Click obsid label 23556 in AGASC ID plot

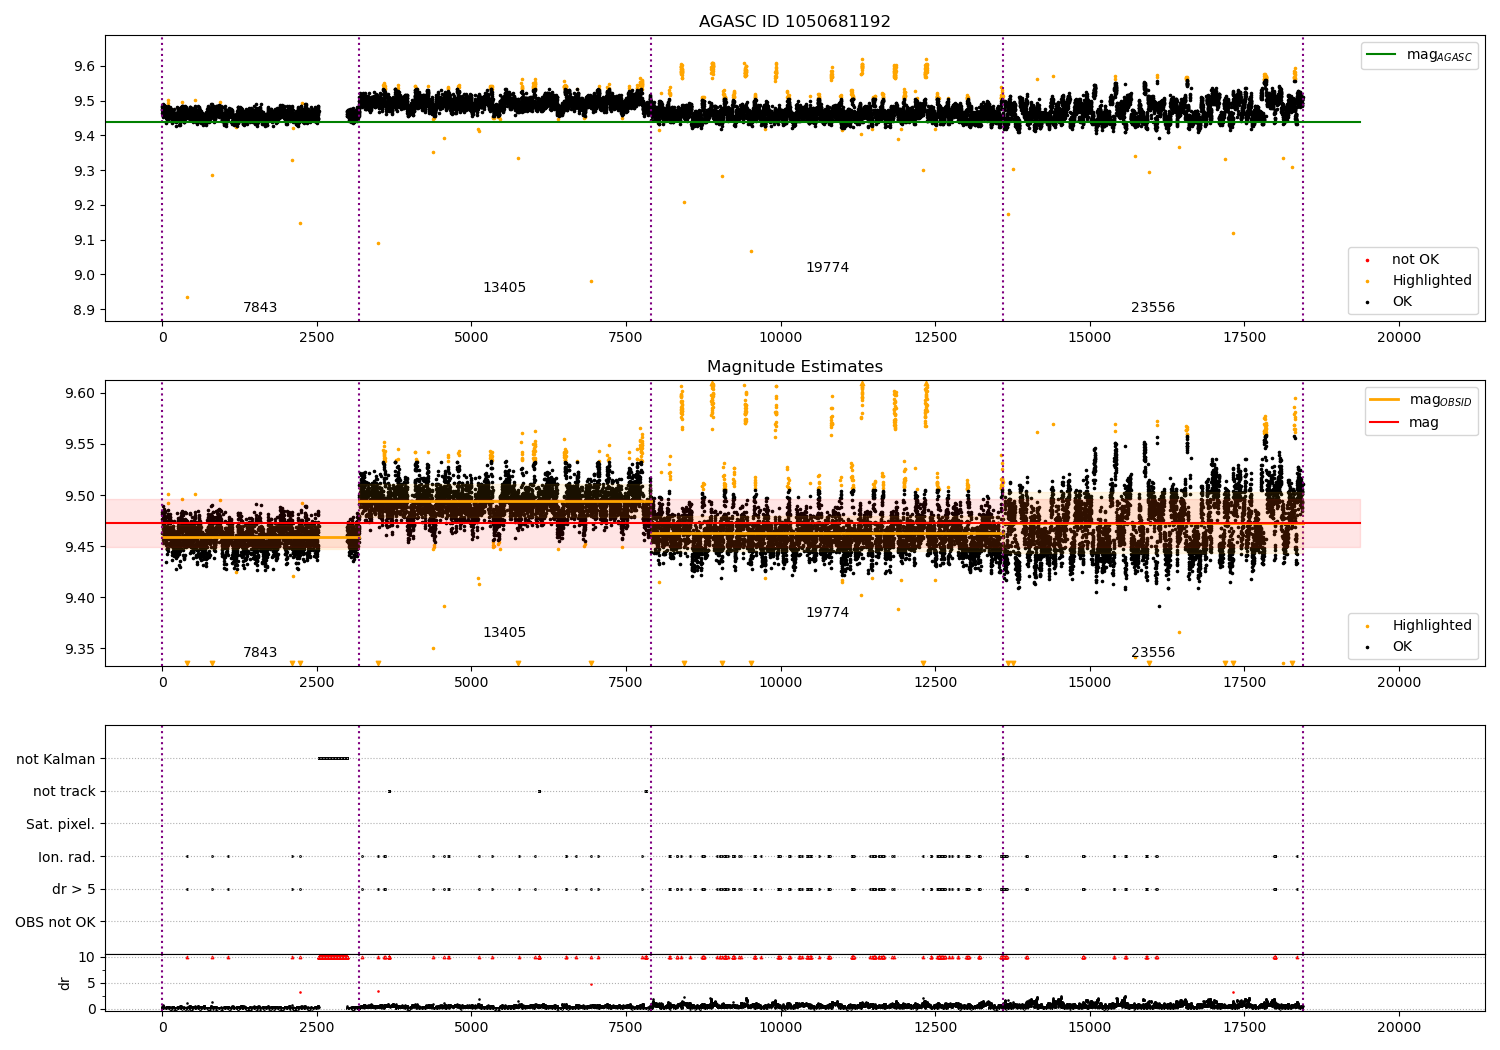1153,308
